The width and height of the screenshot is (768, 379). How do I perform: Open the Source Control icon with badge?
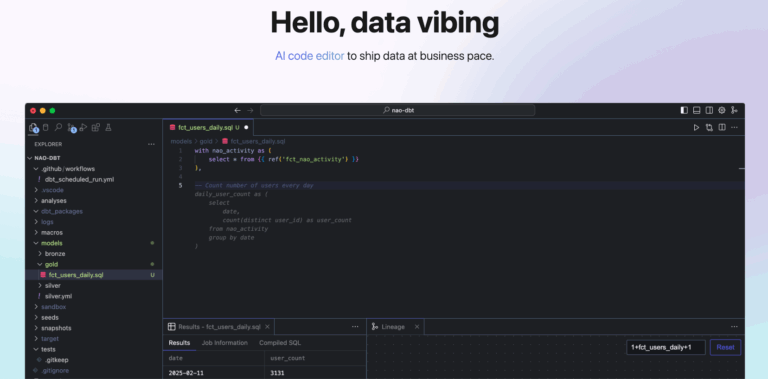pyautogui.click(x=72, y=128)
